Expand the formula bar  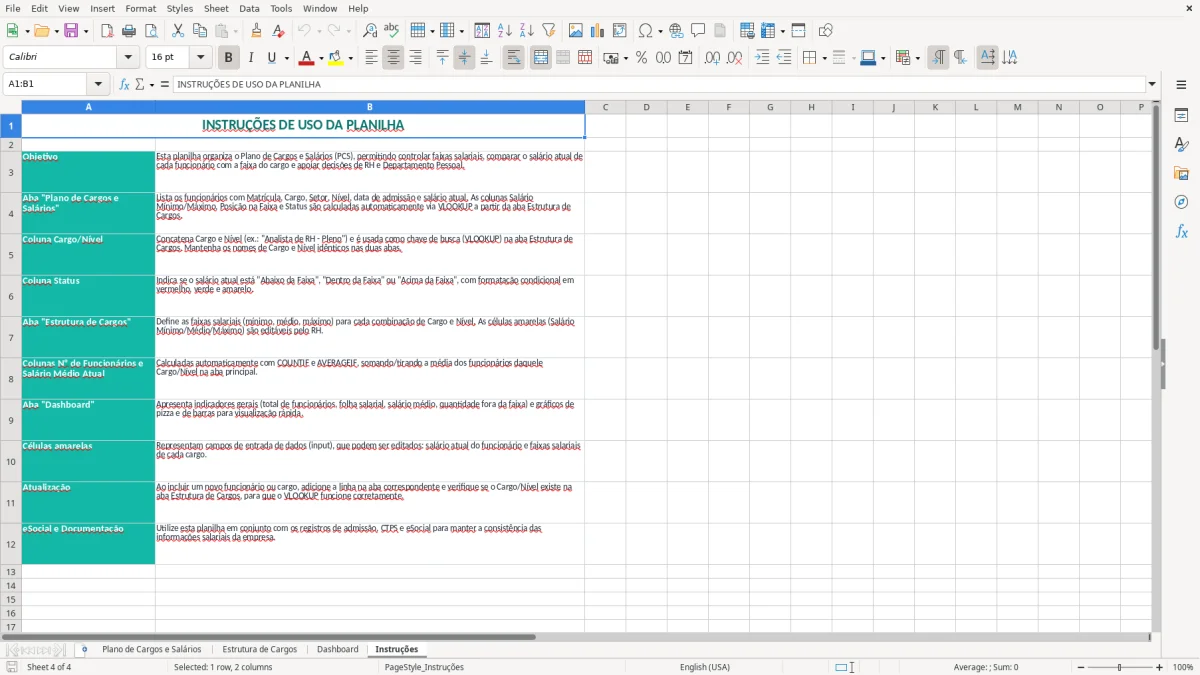1152,84
